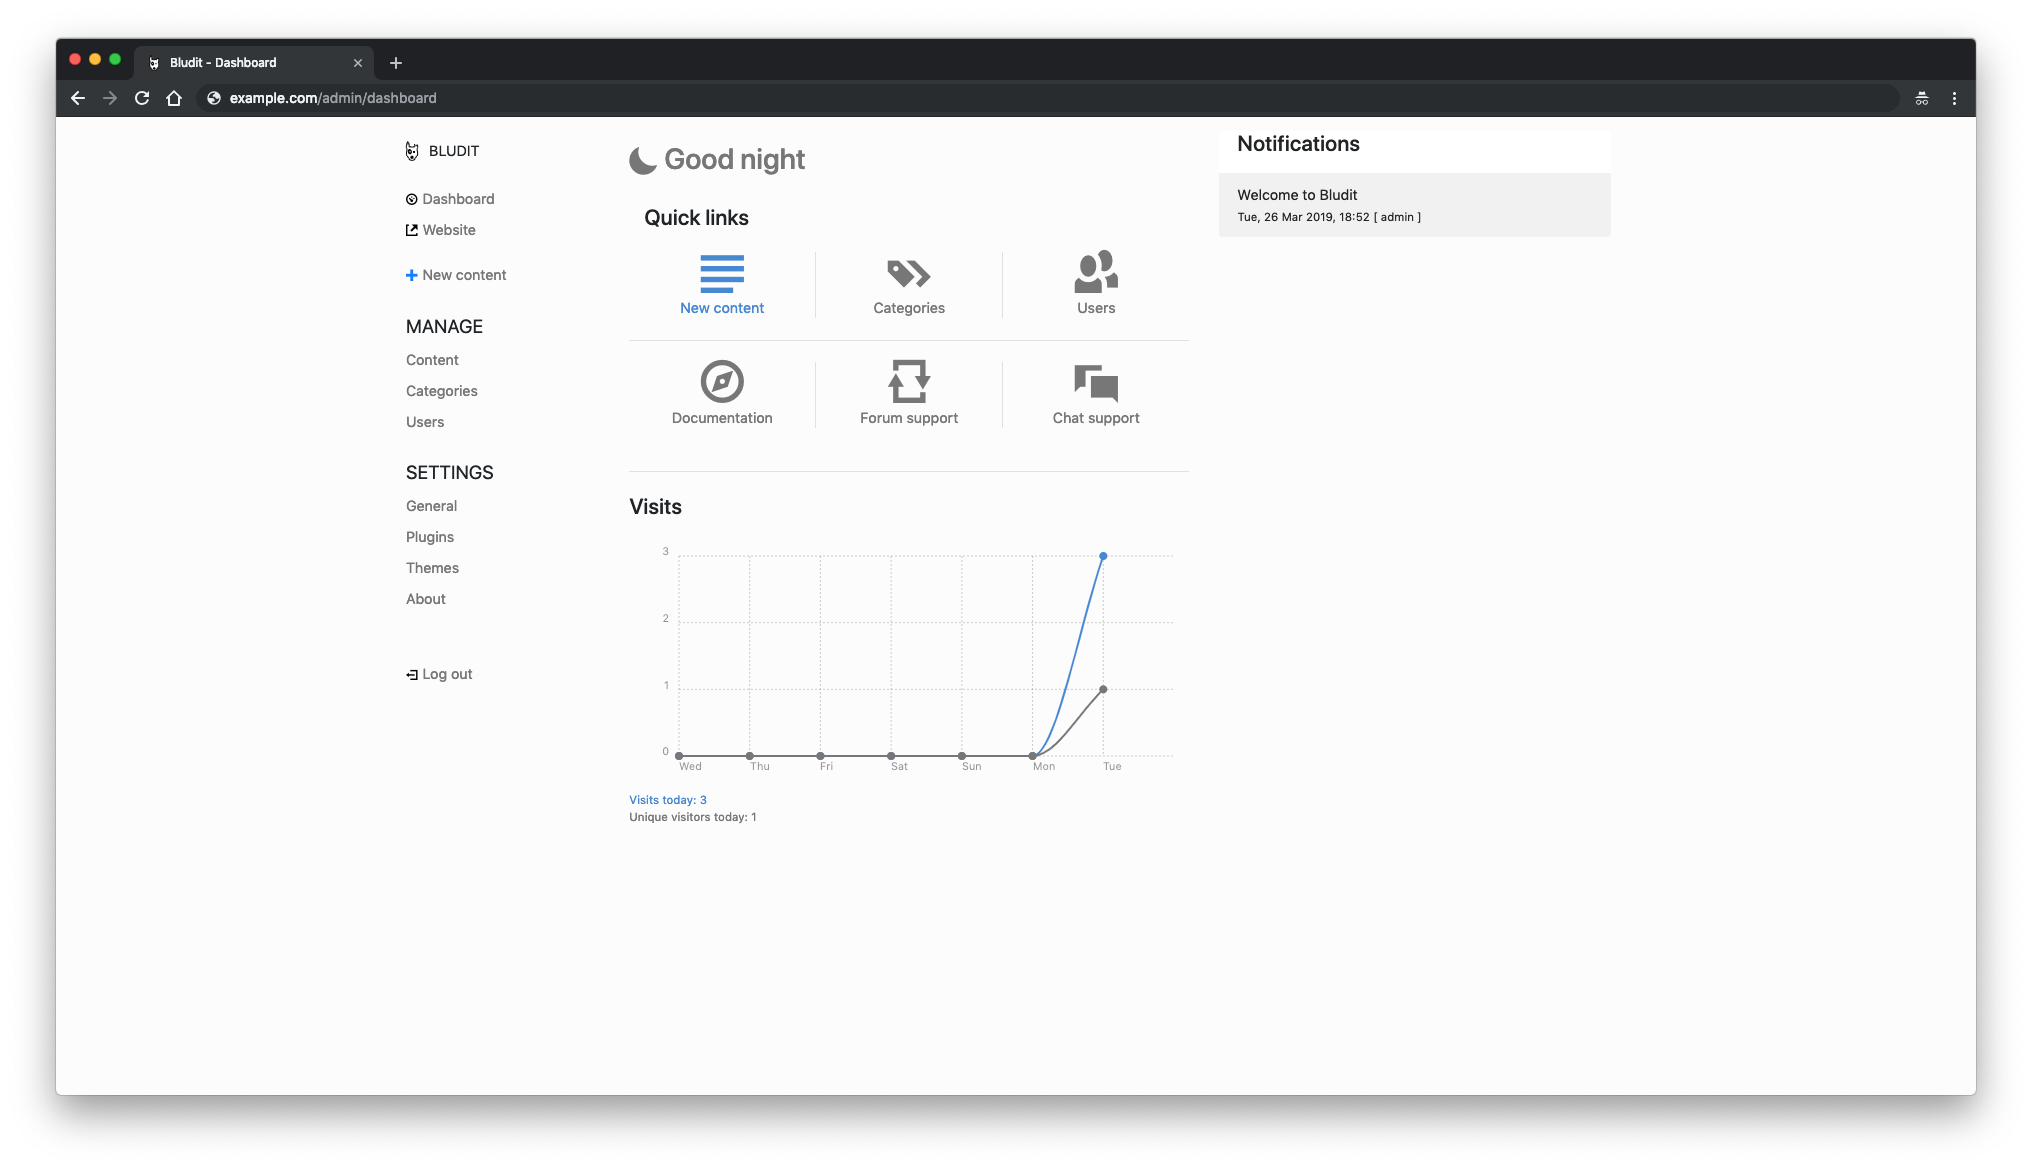The width and height of the screenshot is (2032, 1169).
Task: Log out of Bludit admin
Action: coord(439,674)
